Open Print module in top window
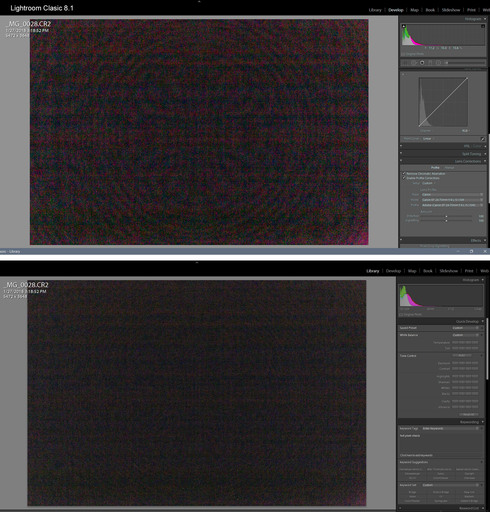 click(x=471, y=10)
